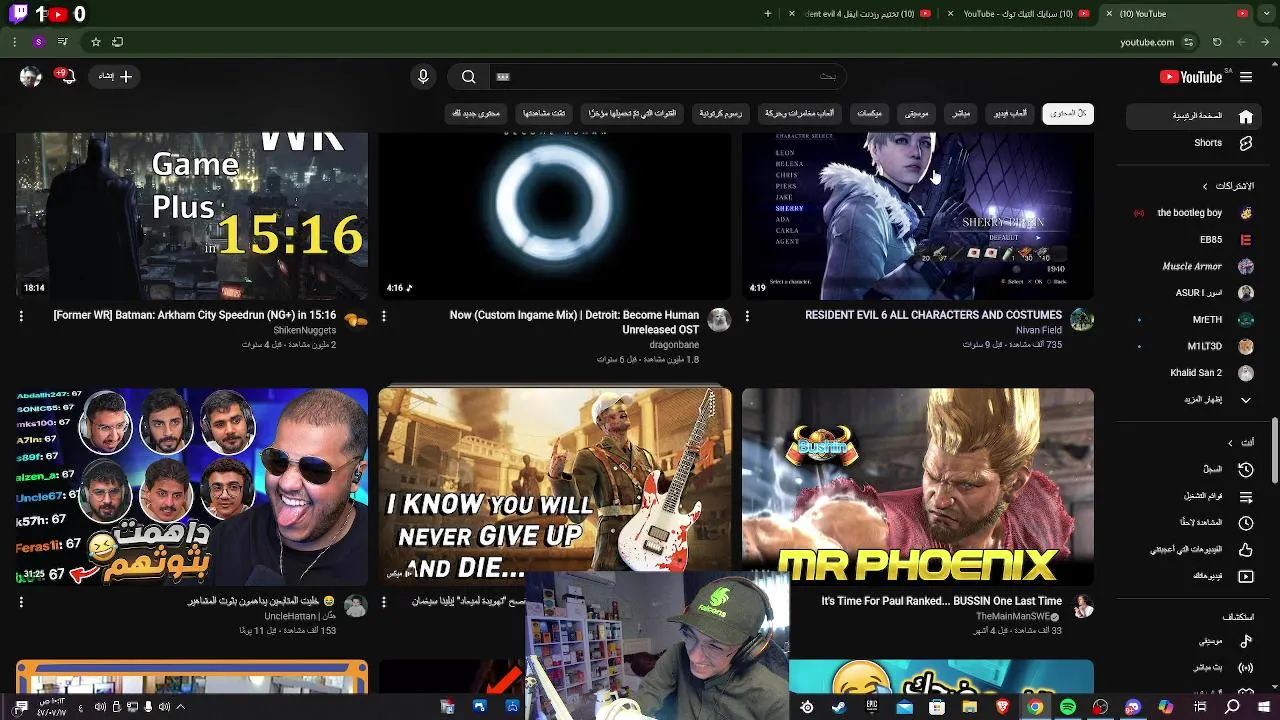Open Spotify from the taskbar
Viewport: 1280px width, 720px height.
[1067, 707]
